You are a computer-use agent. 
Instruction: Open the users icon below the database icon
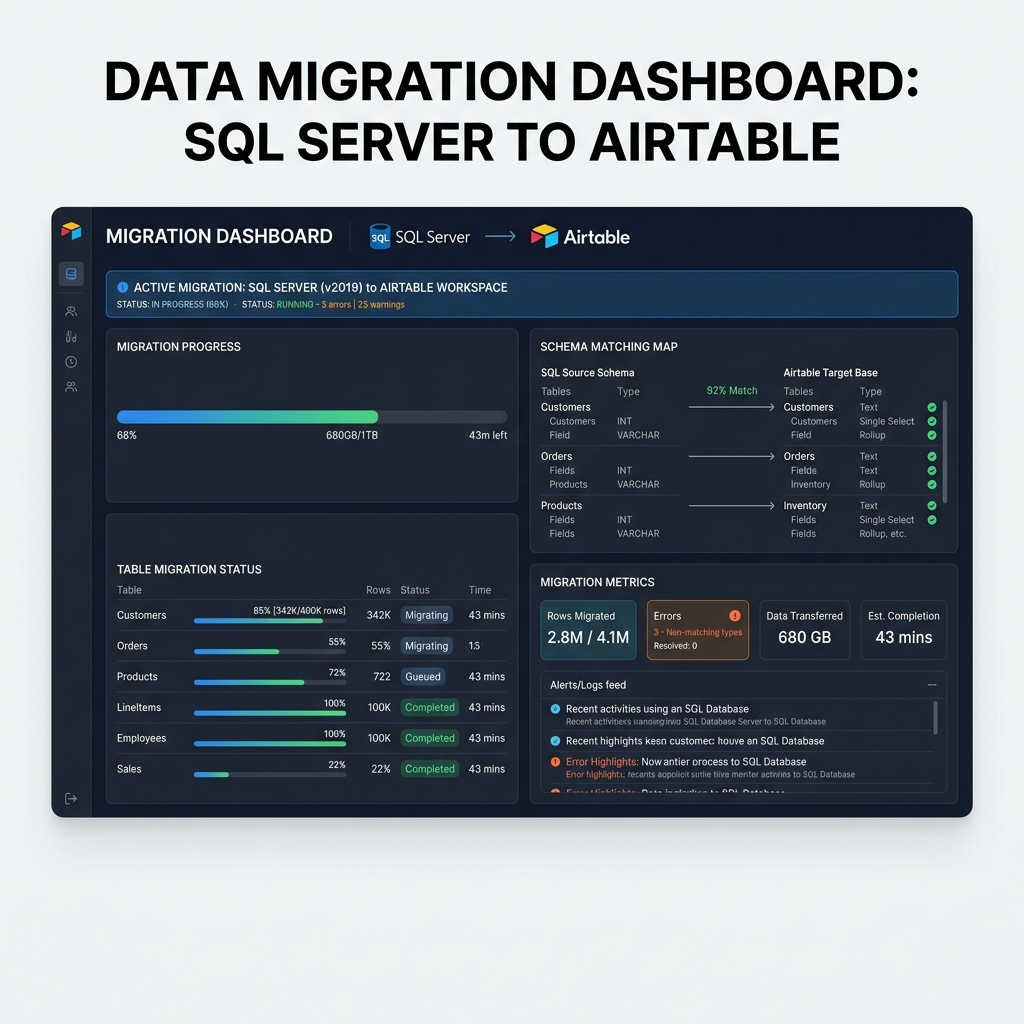click(x=71, y=312)
